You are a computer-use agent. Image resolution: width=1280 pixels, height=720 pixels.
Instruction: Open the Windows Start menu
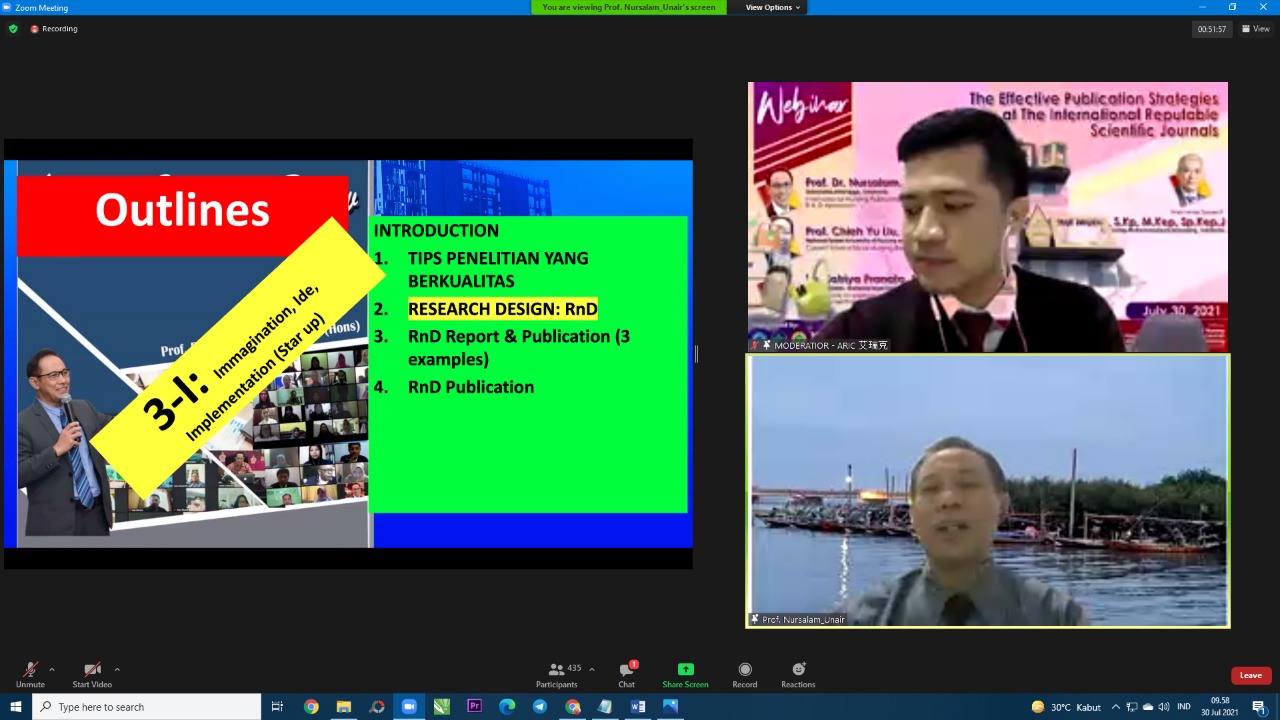[16, 707]
